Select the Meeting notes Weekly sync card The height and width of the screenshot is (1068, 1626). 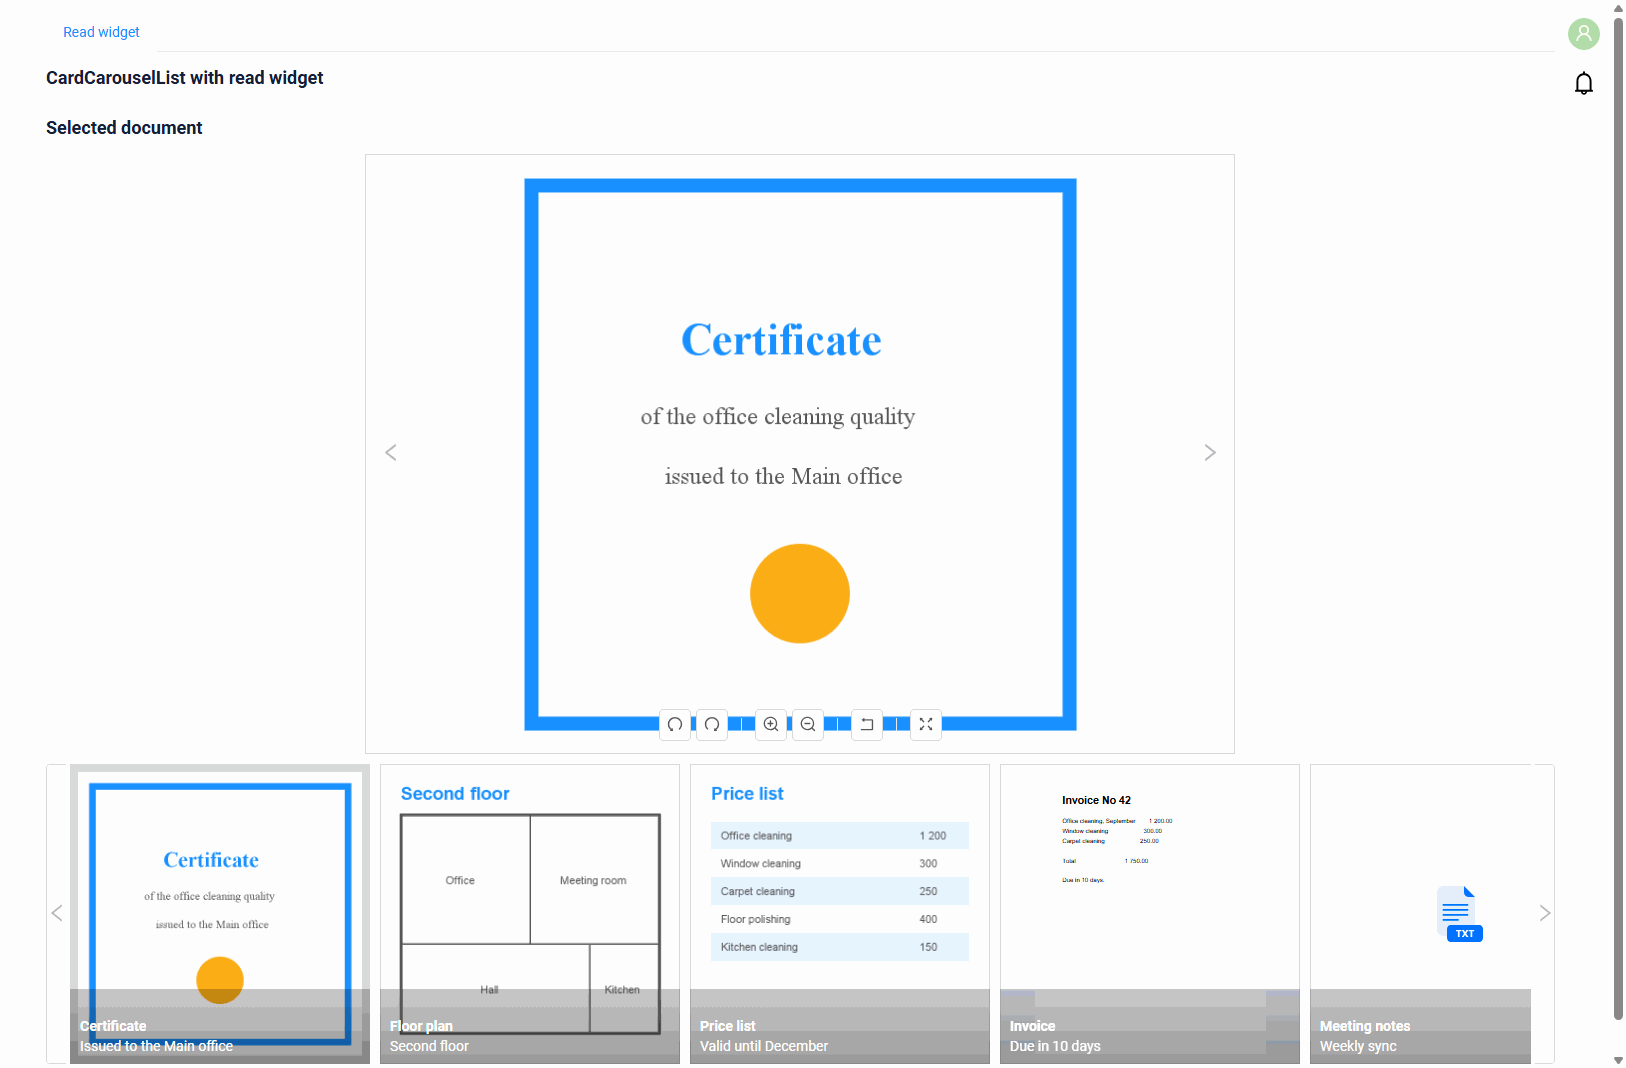pos(1421,914)
